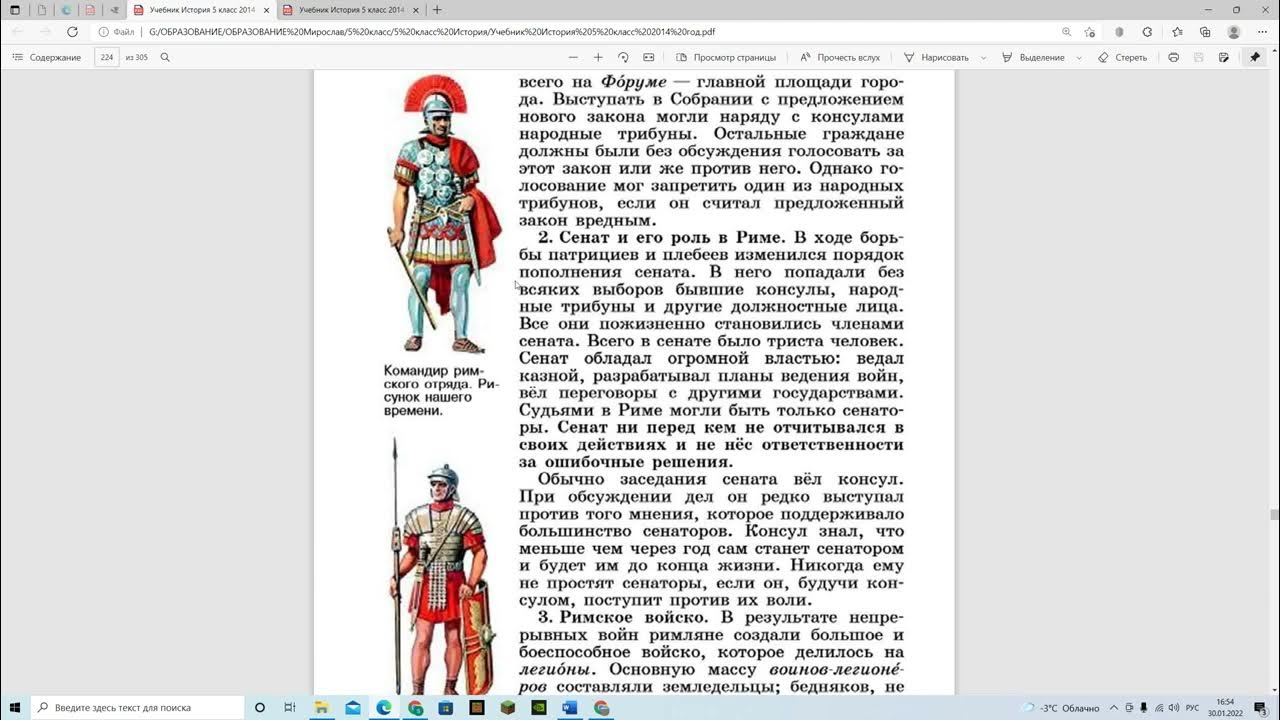Open the Содержание contents panel
The height and width of the screenshot is (720, 1280).
[46, 57]
